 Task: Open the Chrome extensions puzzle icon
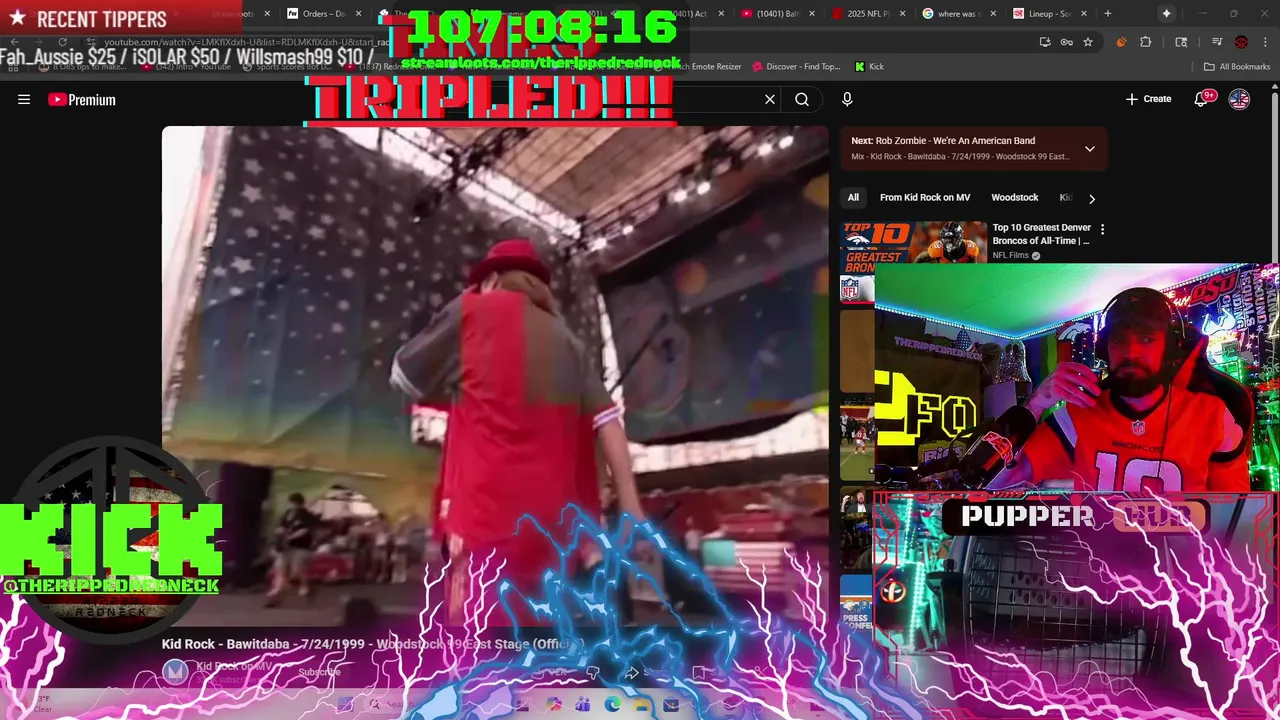tap(1146, 42)
